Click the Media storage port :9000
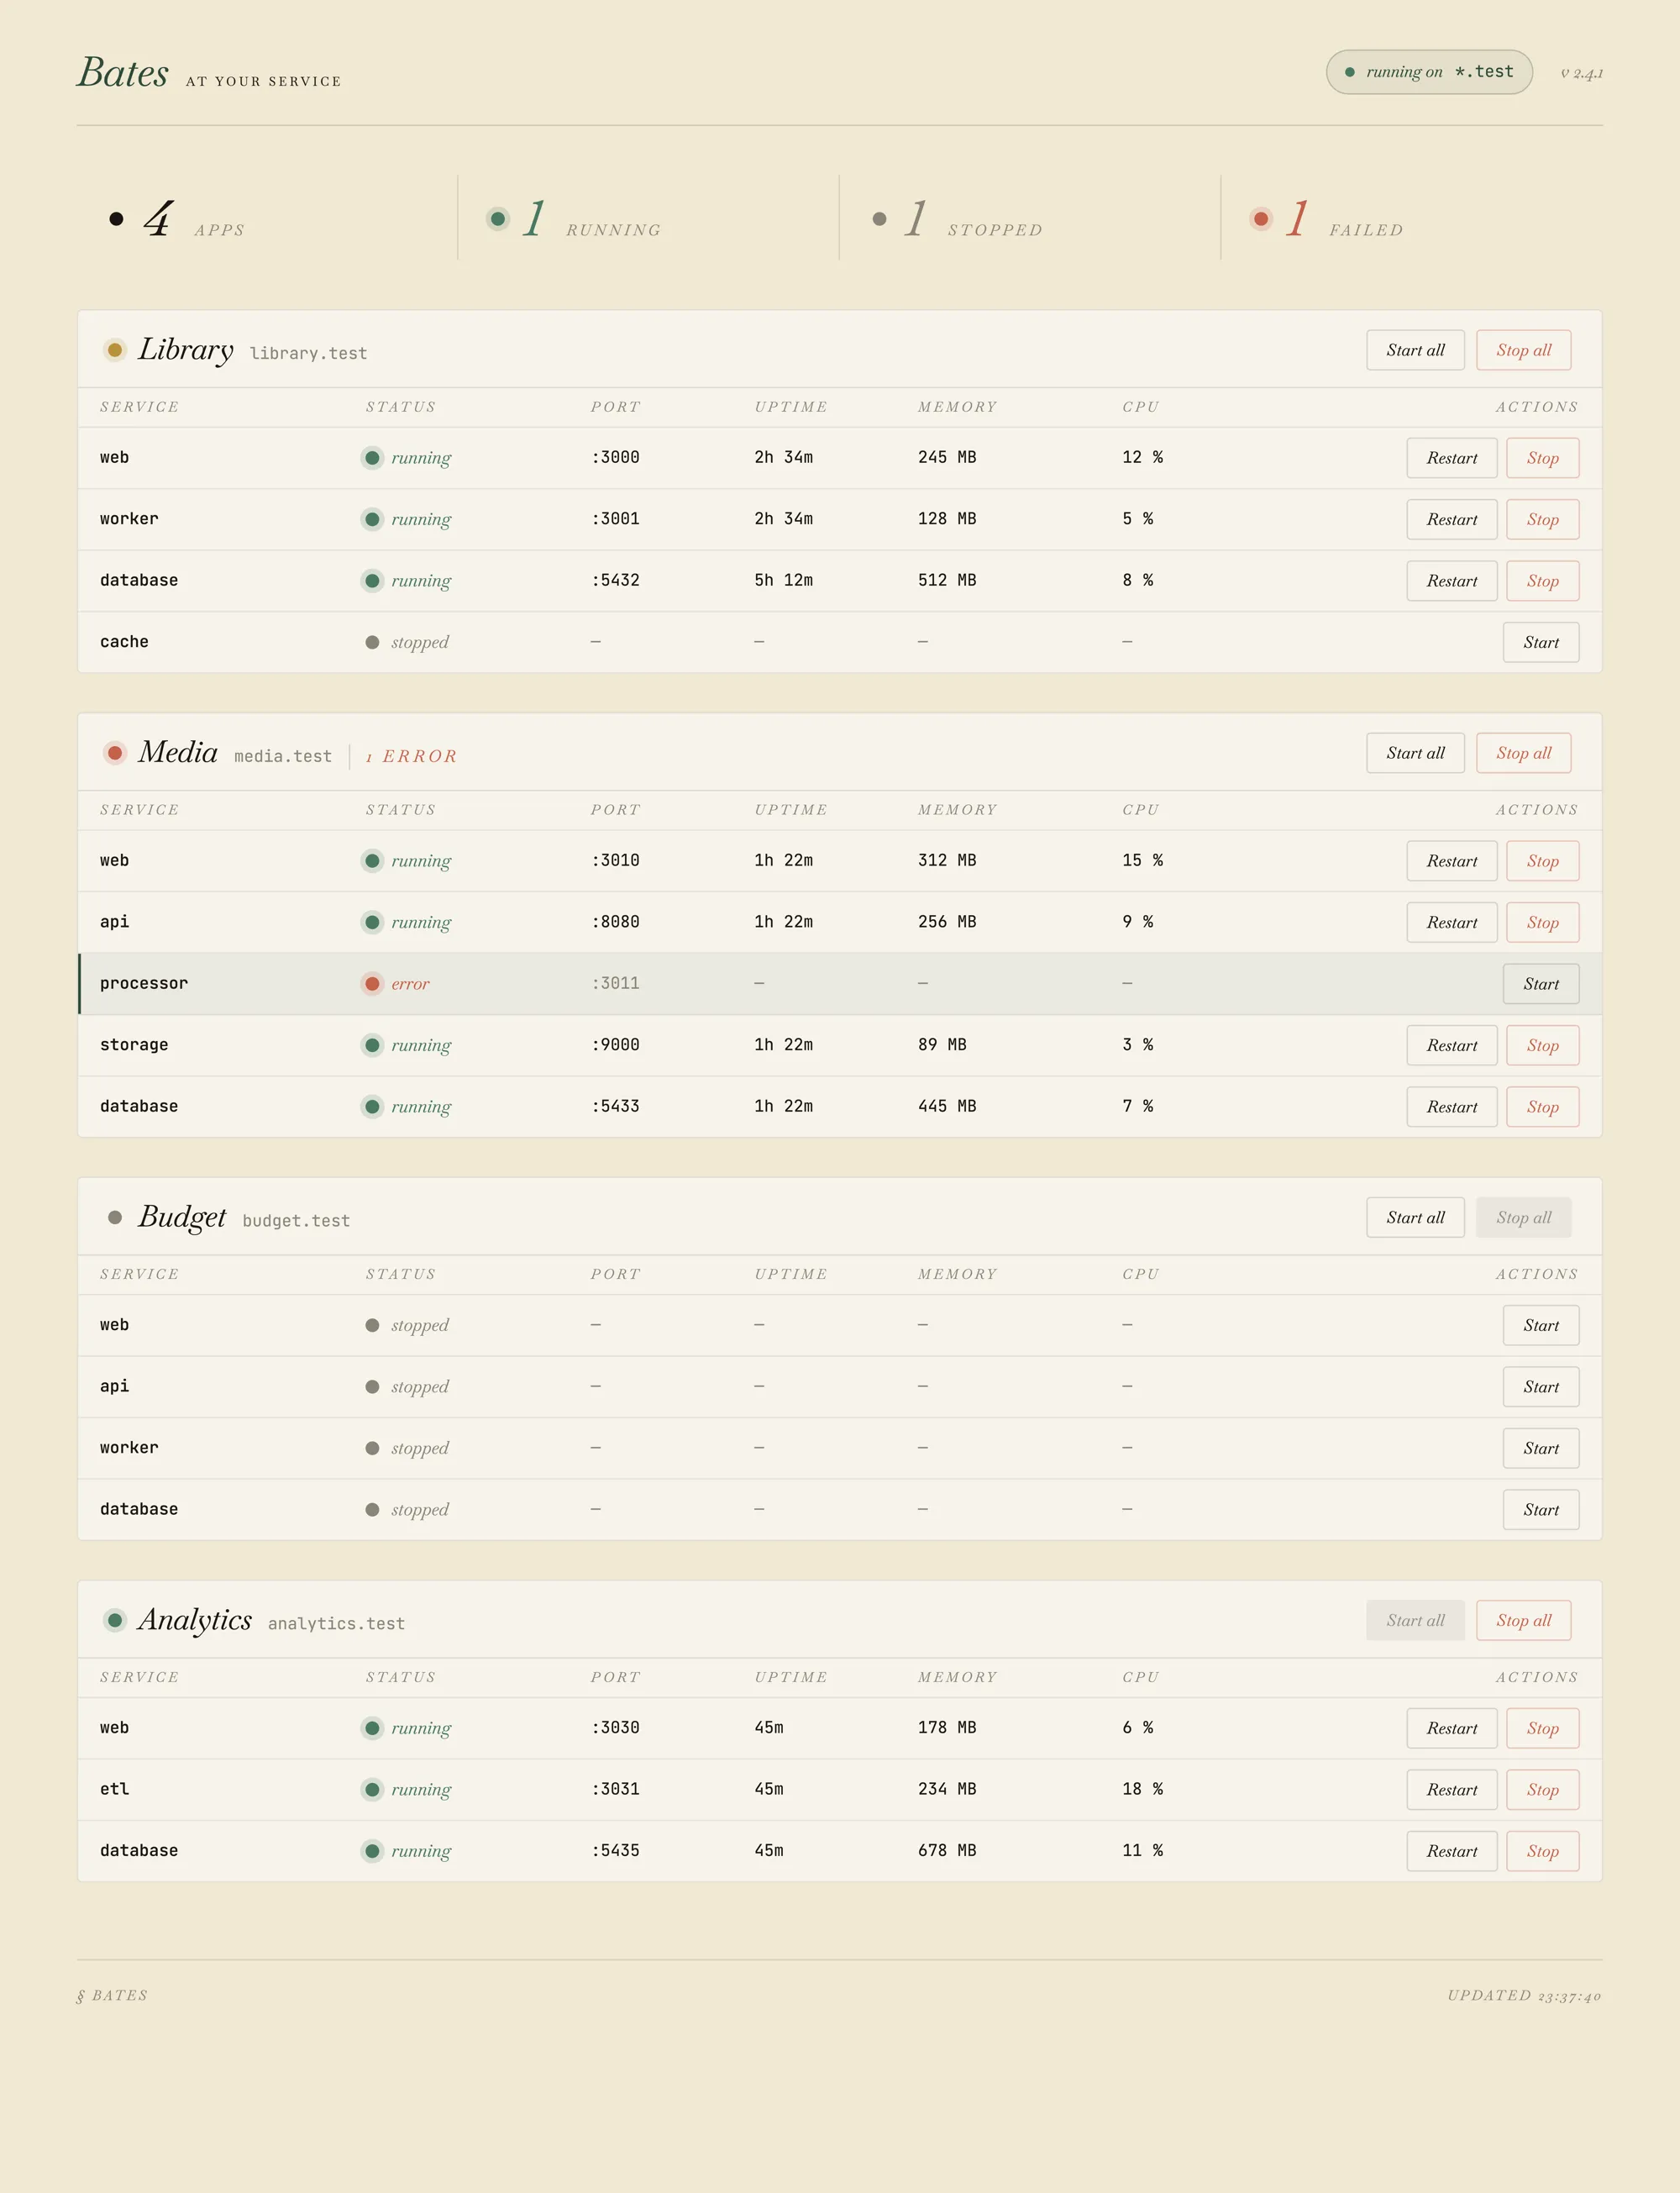Screen dimensions: 1680x2193 point(615,1044)
